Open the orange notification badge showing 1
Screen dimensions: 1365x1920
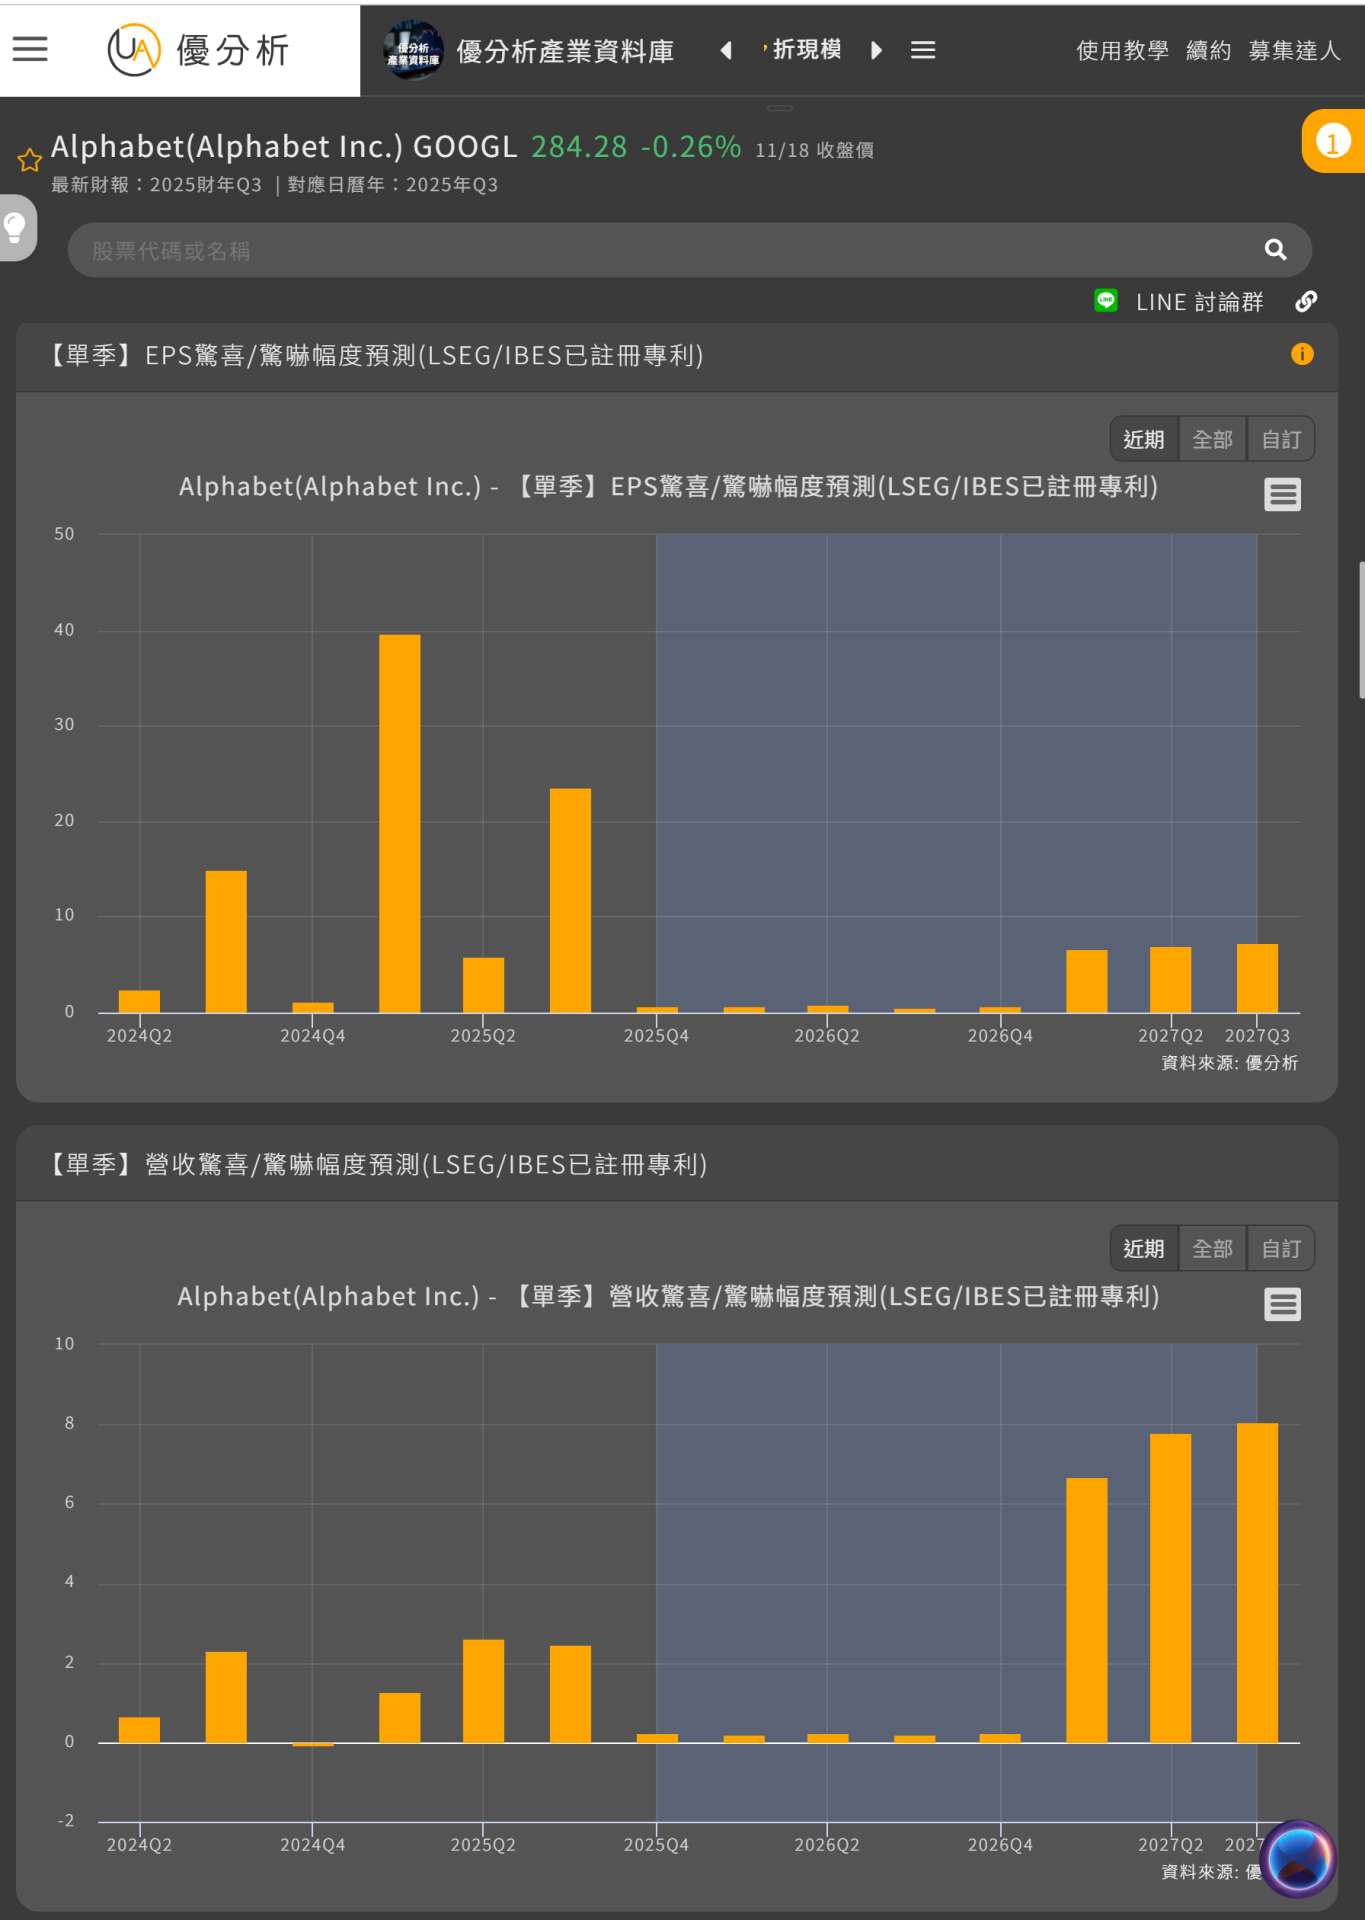(1333, 141)
